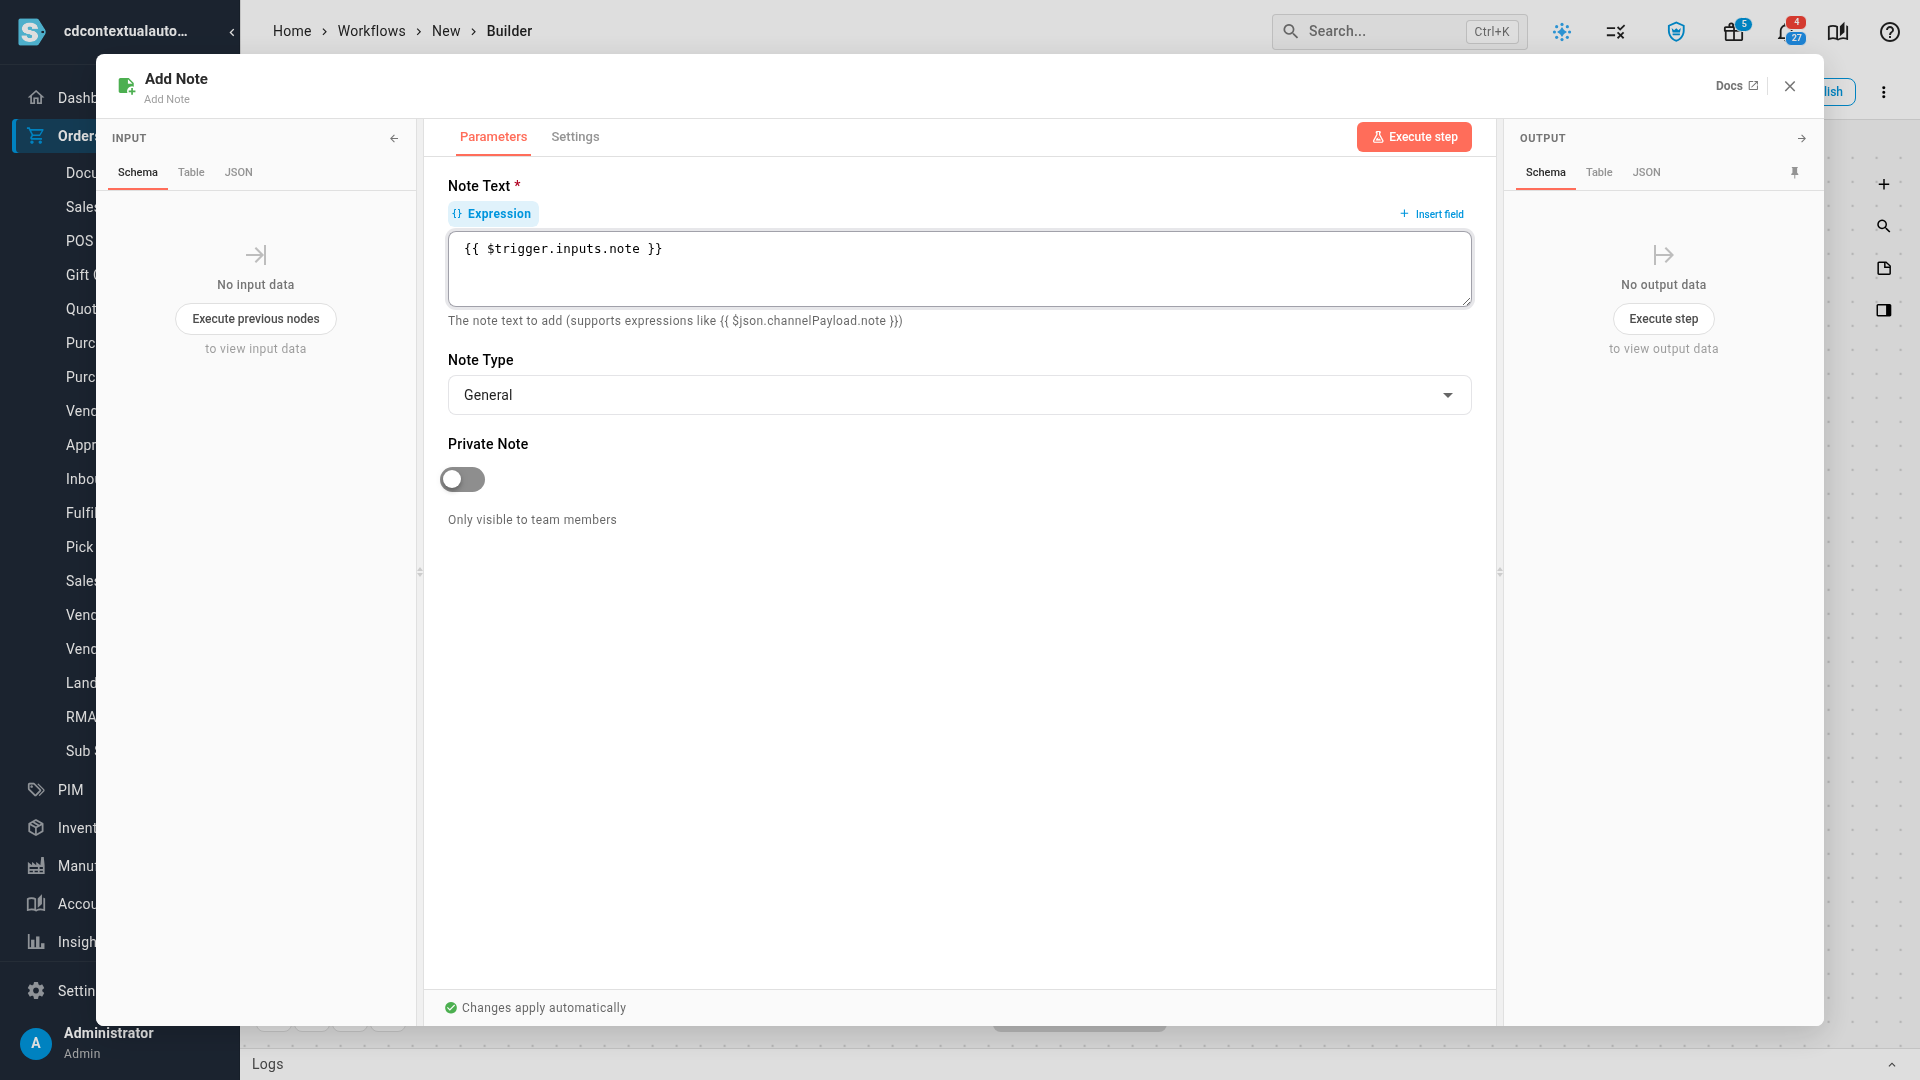Open PIM tag icon in sidebar

click(36, 789)
